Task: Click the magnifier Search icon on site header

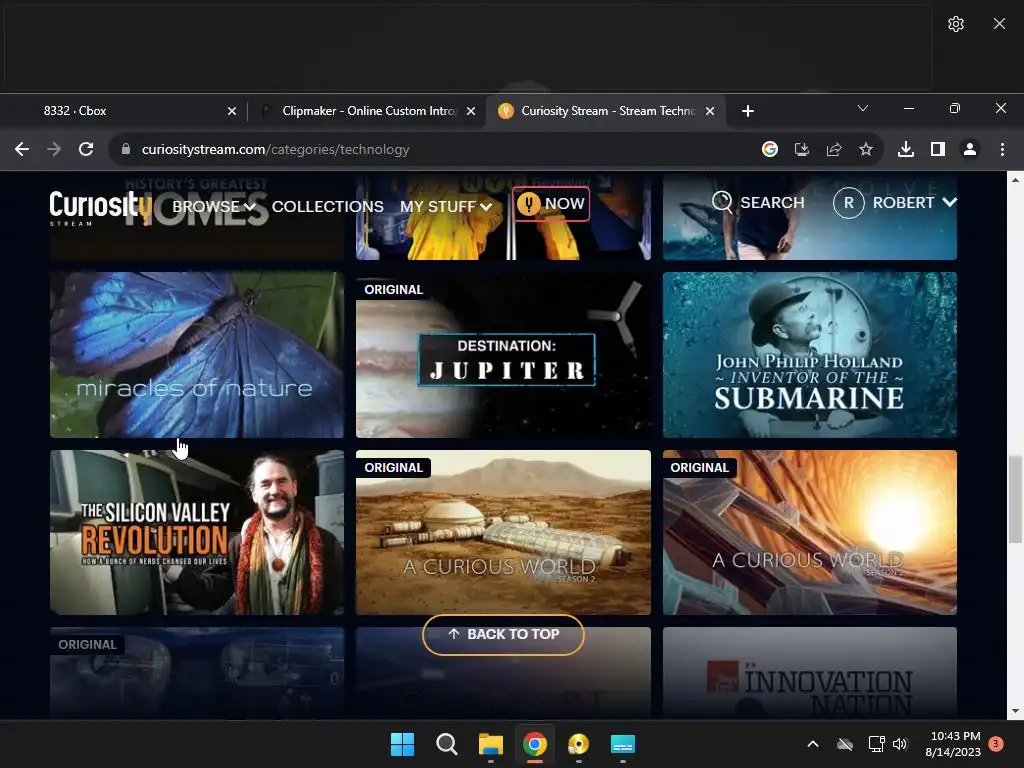Action: click(722, 202)
